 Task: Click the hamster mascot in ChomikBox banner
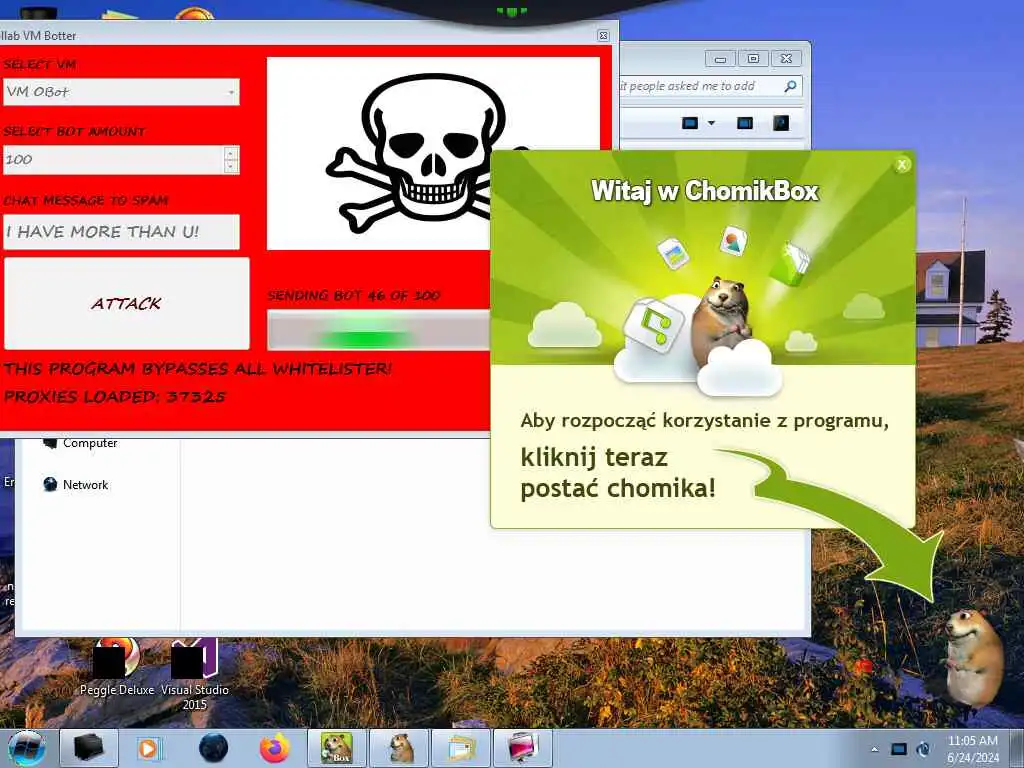(x=720, y=320)
